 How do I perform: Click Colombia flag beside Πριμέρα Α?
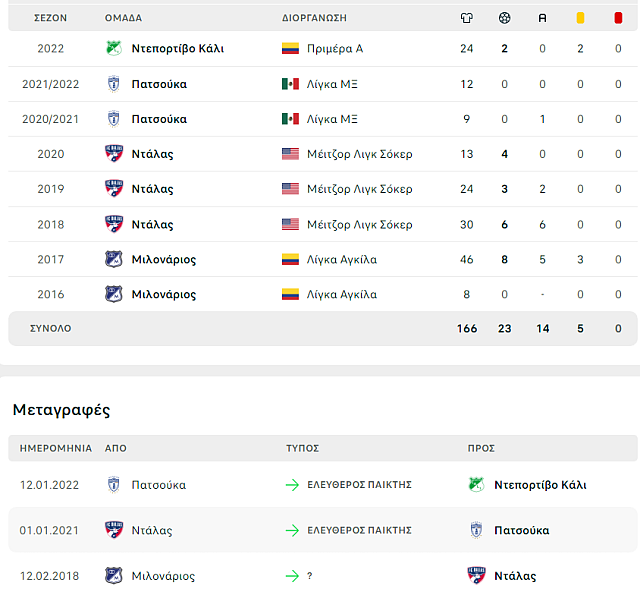[x=290, y=48]
